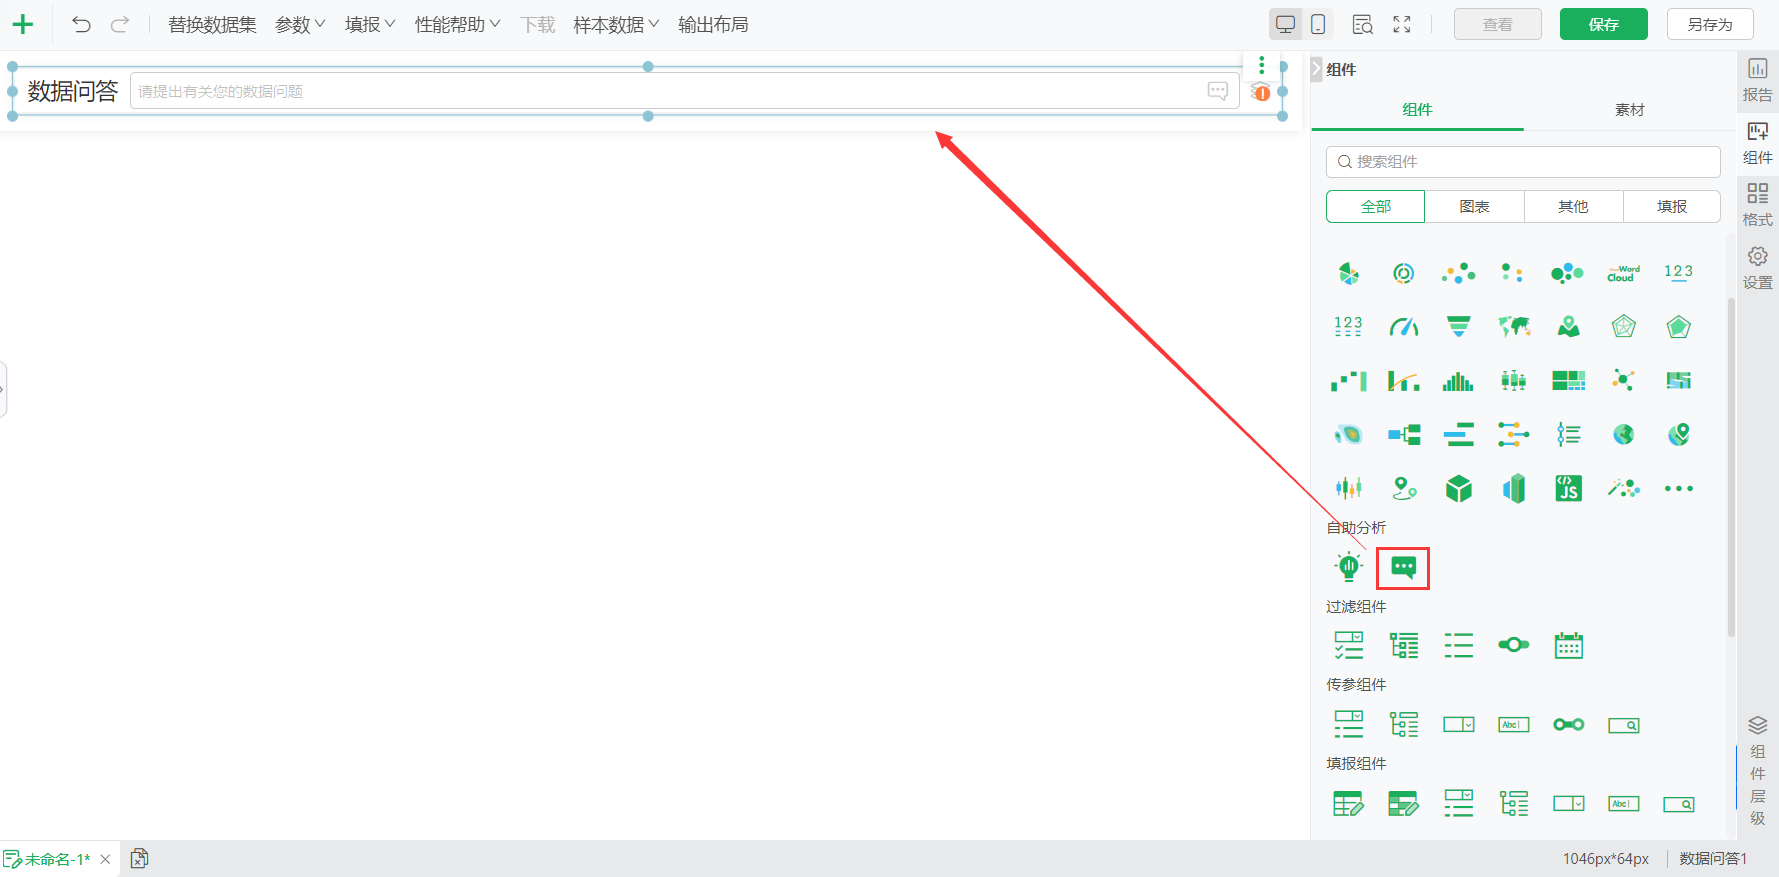Switch to mobile layout view
This screenshot has width=1779, height=877.
1318,25
